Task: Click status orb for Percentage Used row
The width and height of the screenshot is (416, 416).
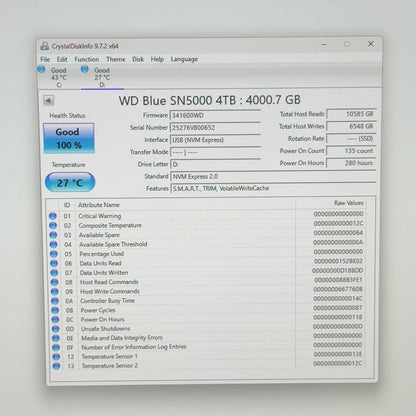Action: 54,254
